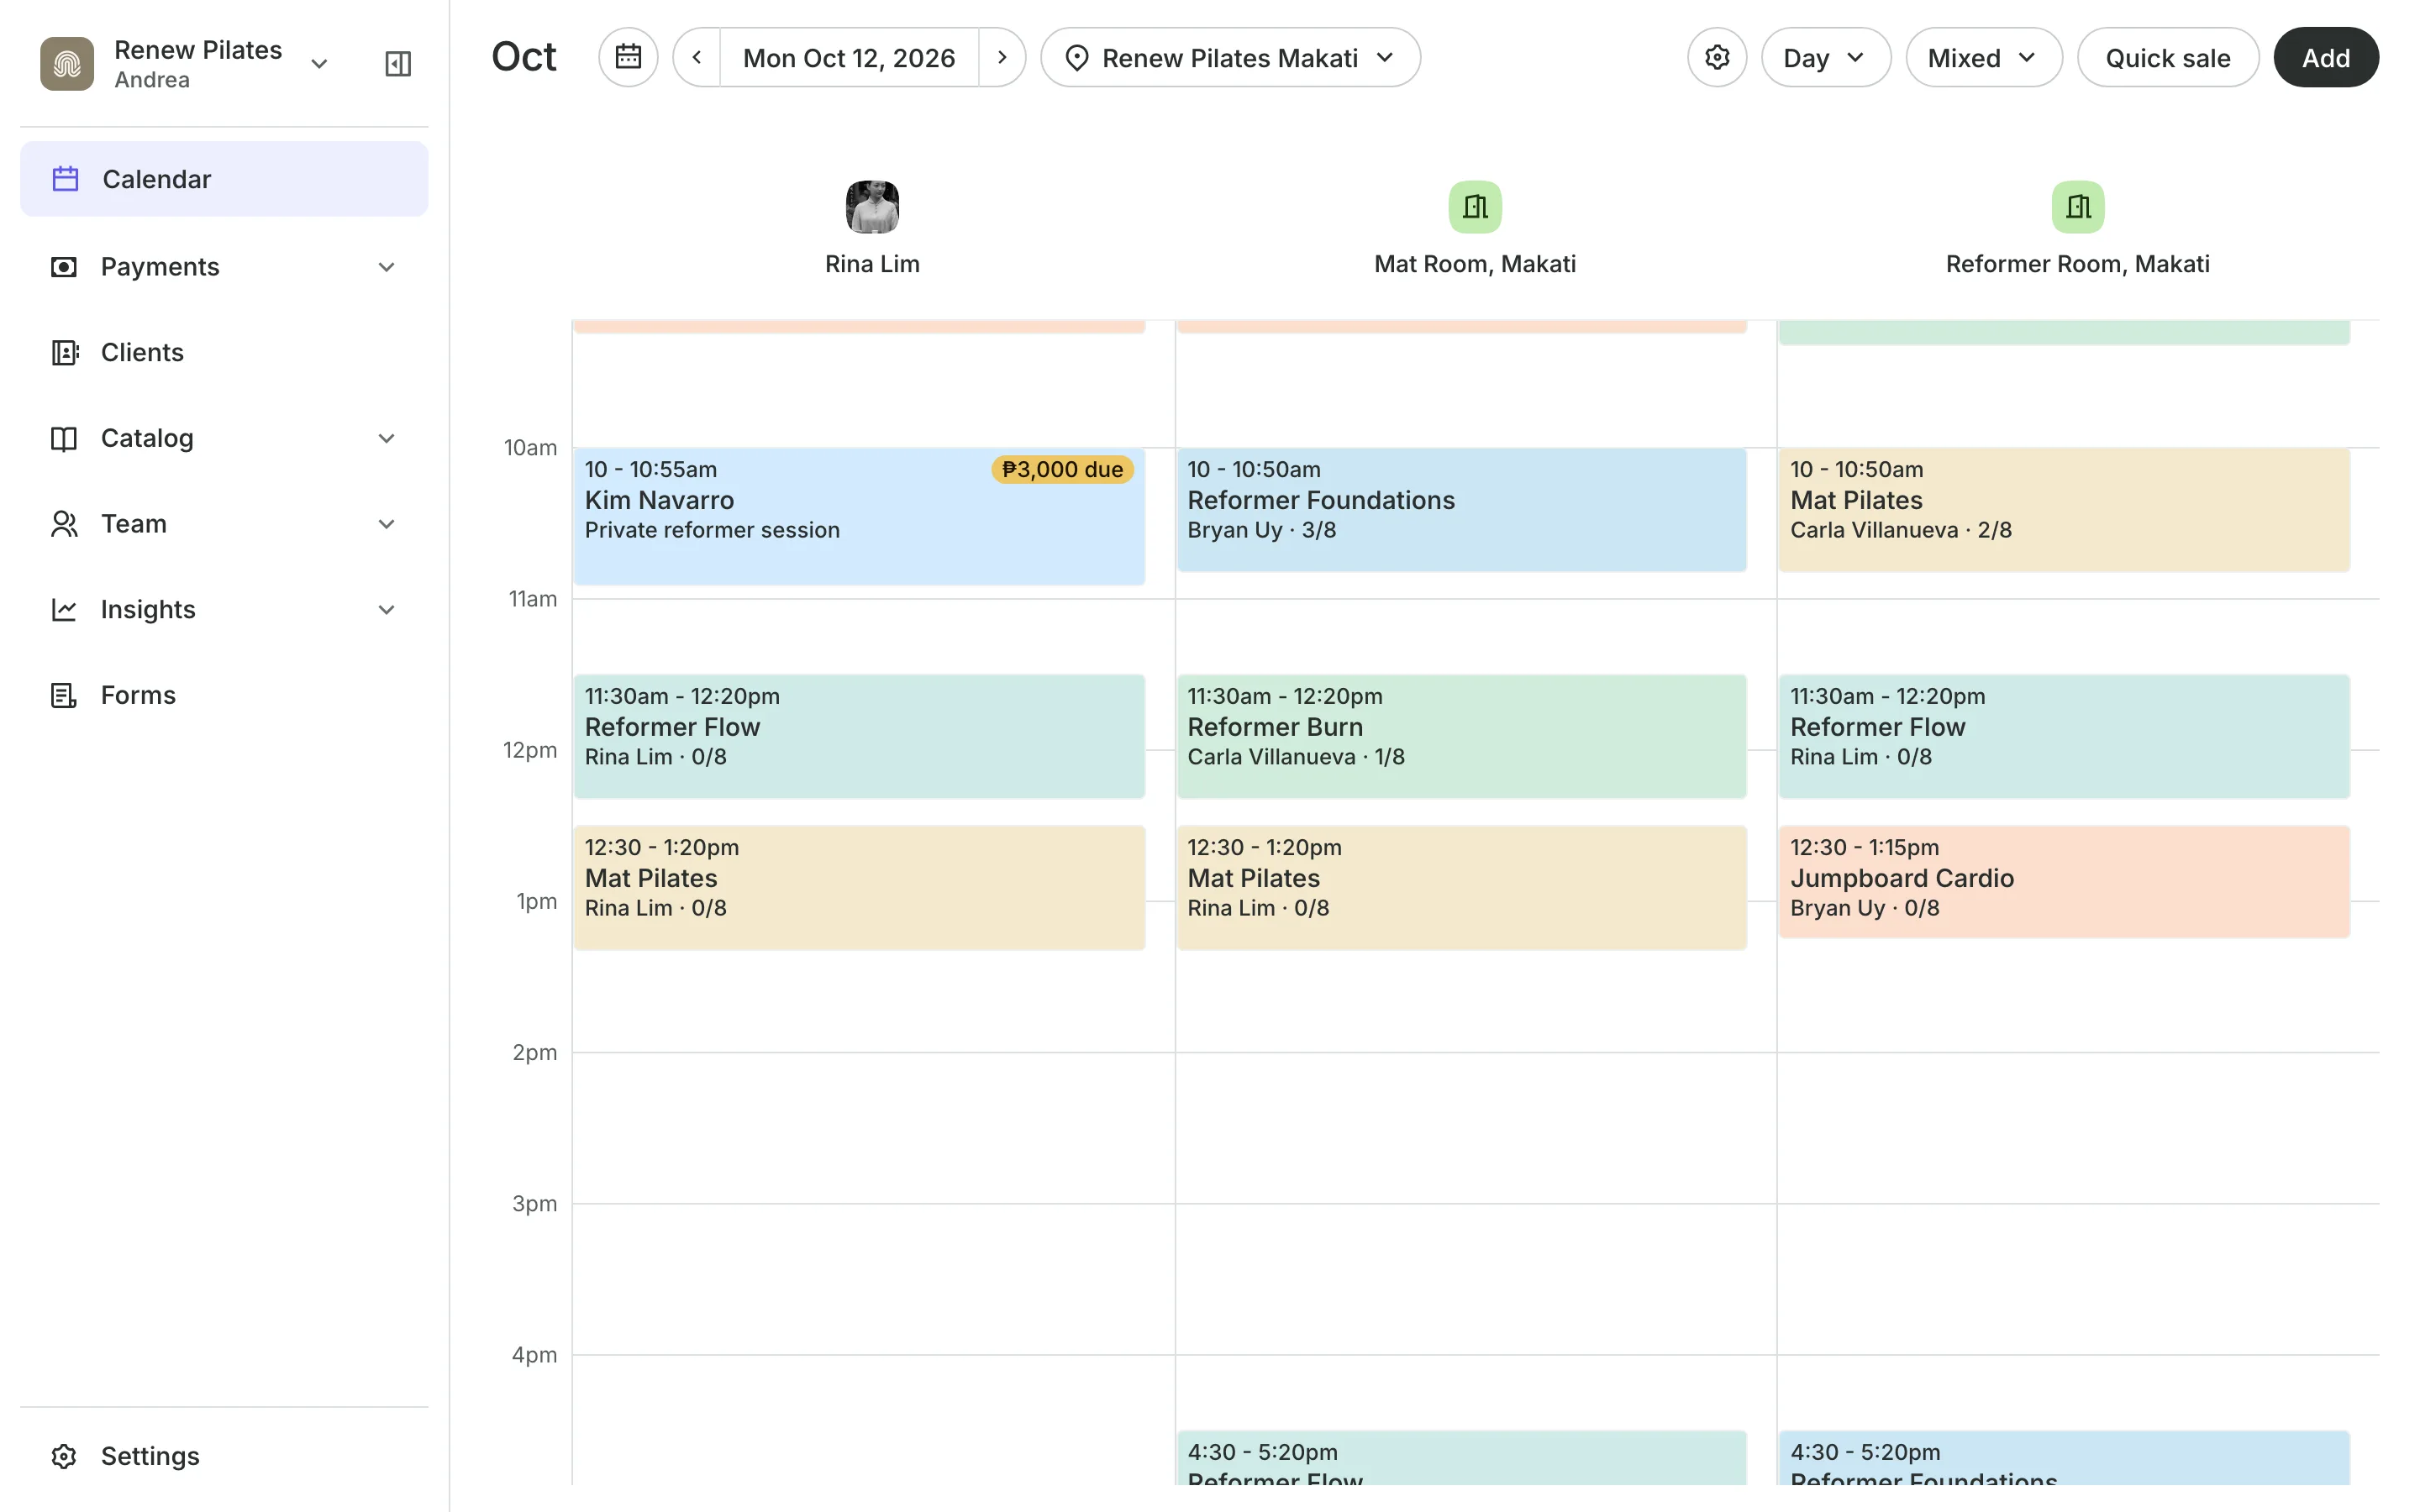
Task: Click the Forms sidebar icon
Action: (64, 695)
